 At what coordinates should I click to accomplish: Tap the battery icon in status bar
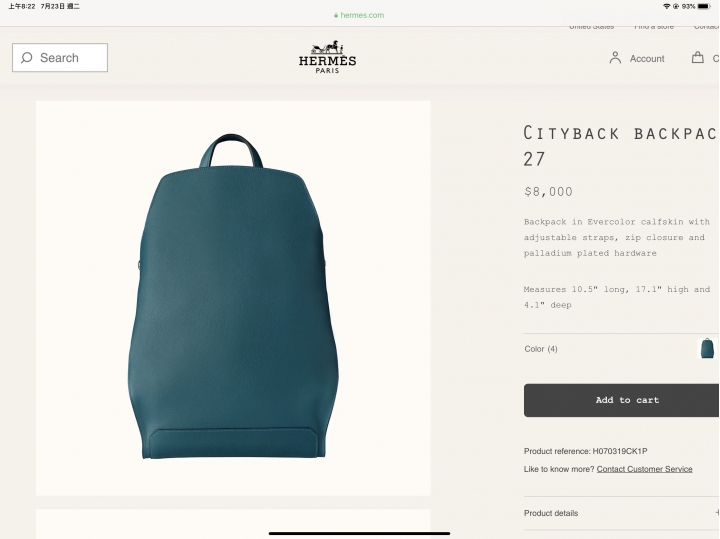pos(703,6)
